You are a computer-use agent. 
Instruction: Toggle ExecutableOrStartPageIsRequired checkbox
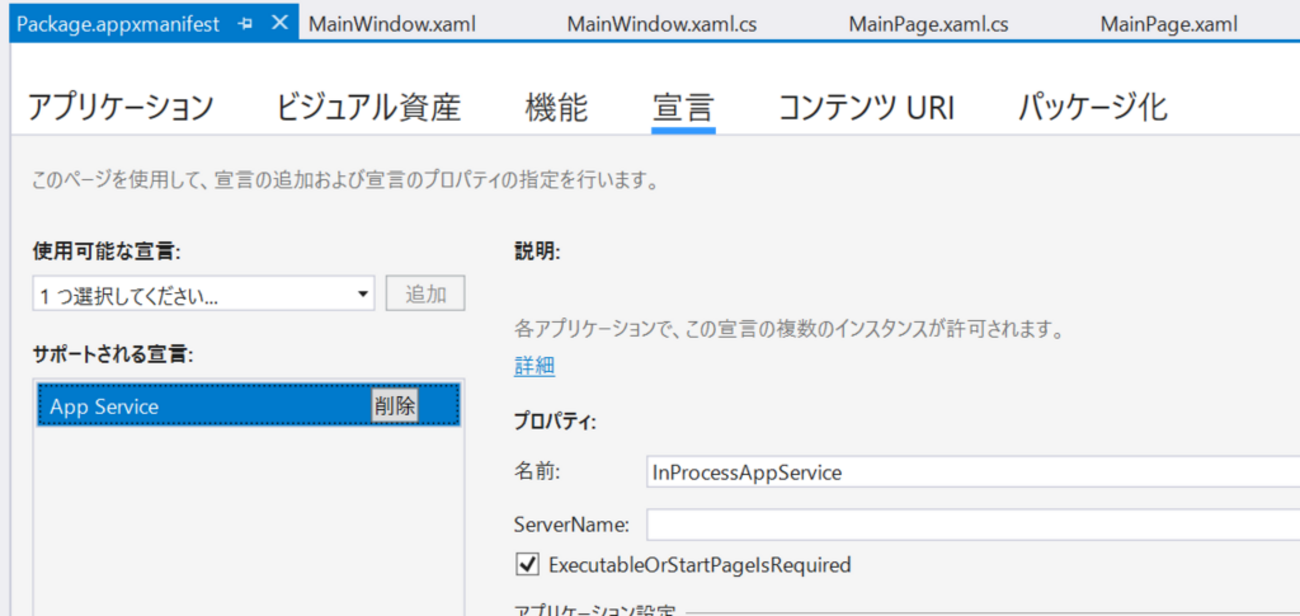click(527, 565)
